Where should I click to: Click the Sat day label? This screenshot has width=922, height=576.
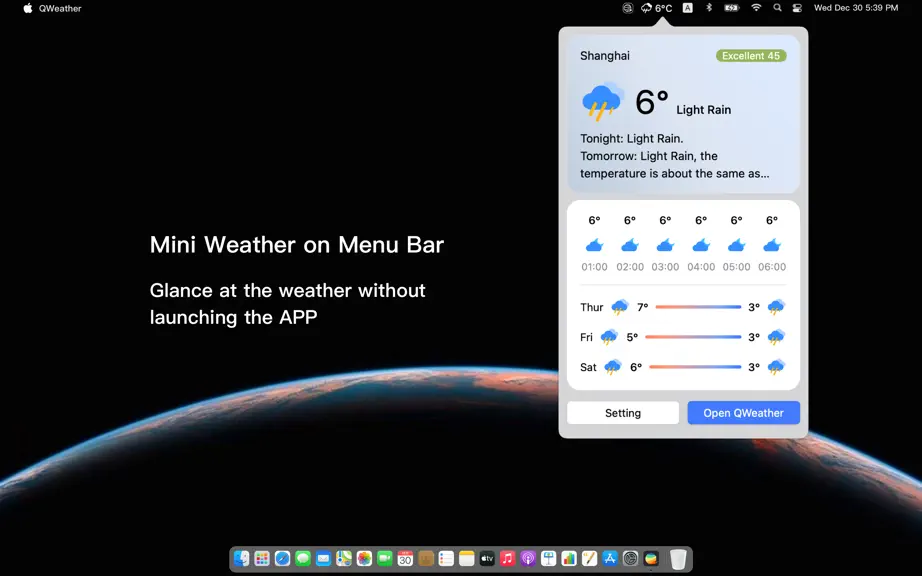coord(588,367)
